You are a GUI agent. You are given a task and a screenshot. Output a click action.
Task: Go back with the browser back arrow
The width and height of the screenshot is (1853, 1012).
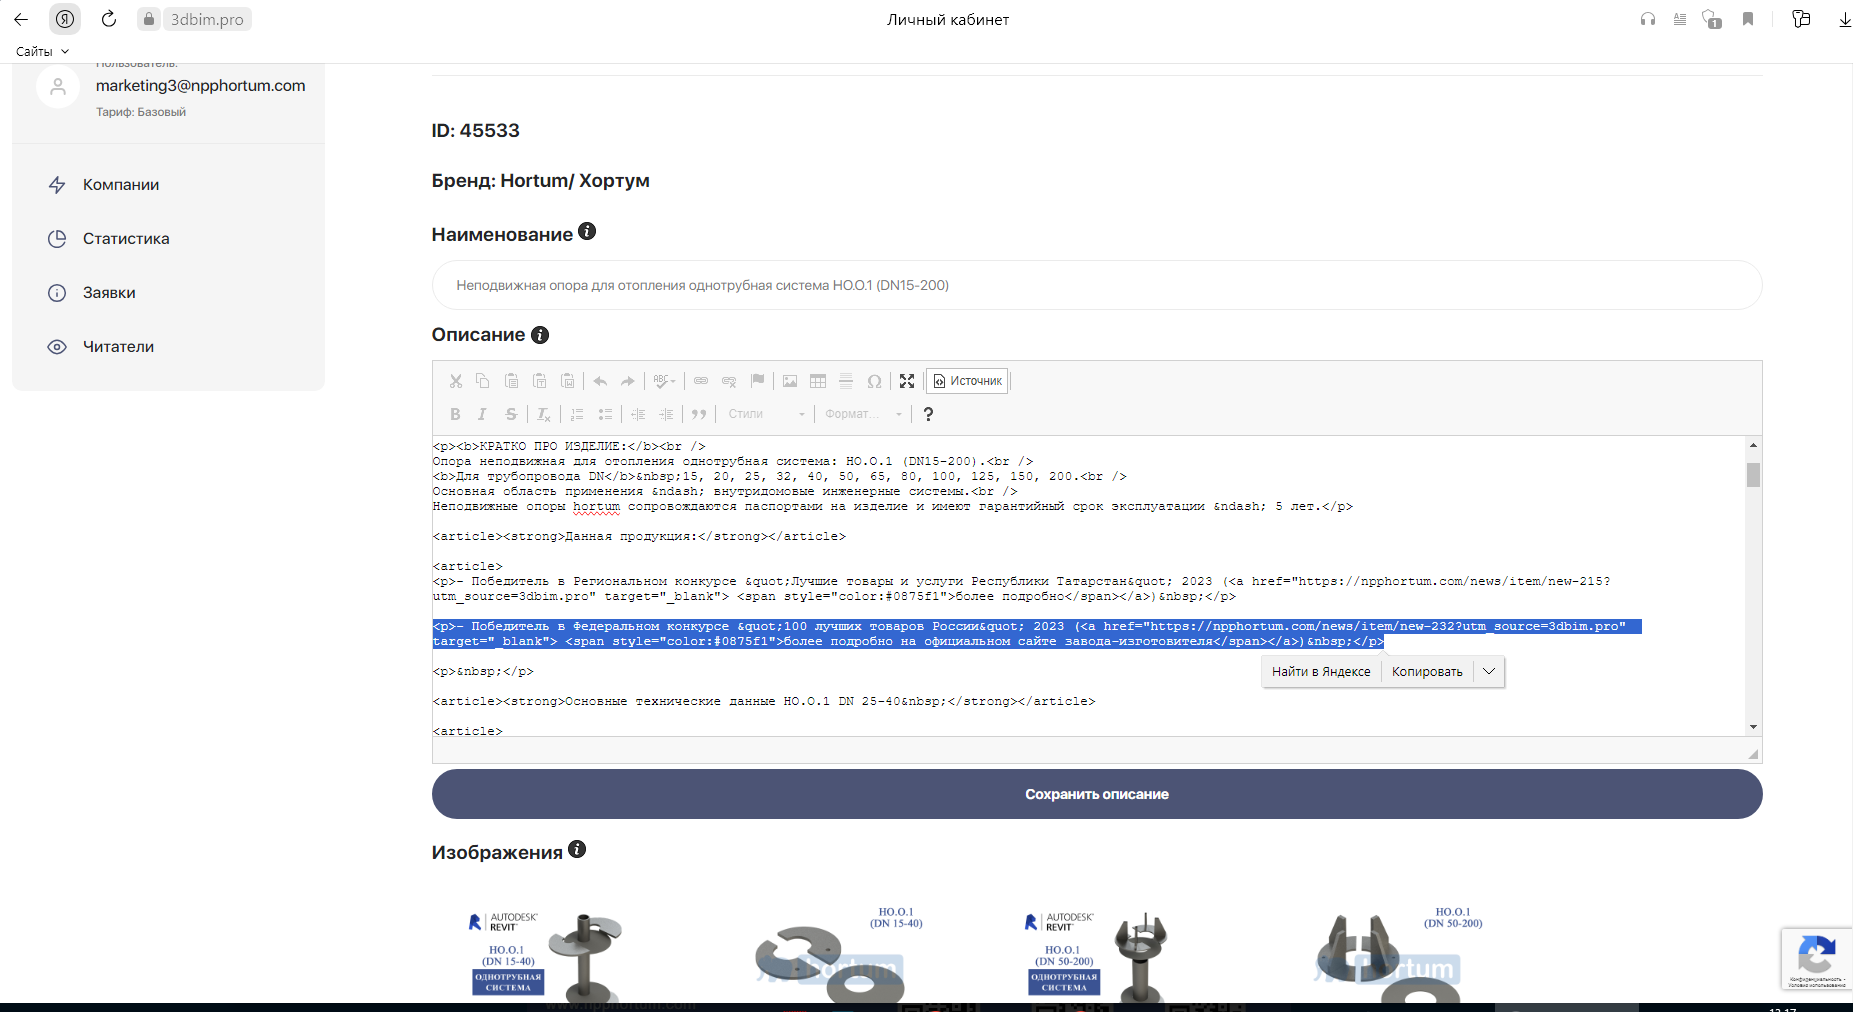[x=21, y=19]
